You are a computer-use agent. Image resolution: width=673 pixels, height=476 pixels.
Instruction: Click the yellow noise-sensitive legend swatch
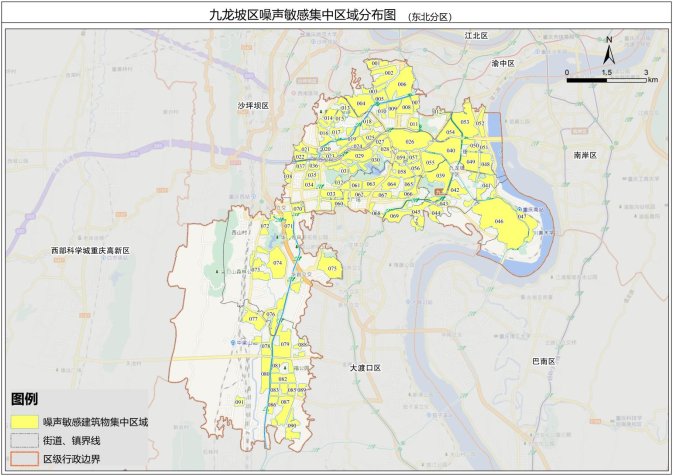point(25,423)
